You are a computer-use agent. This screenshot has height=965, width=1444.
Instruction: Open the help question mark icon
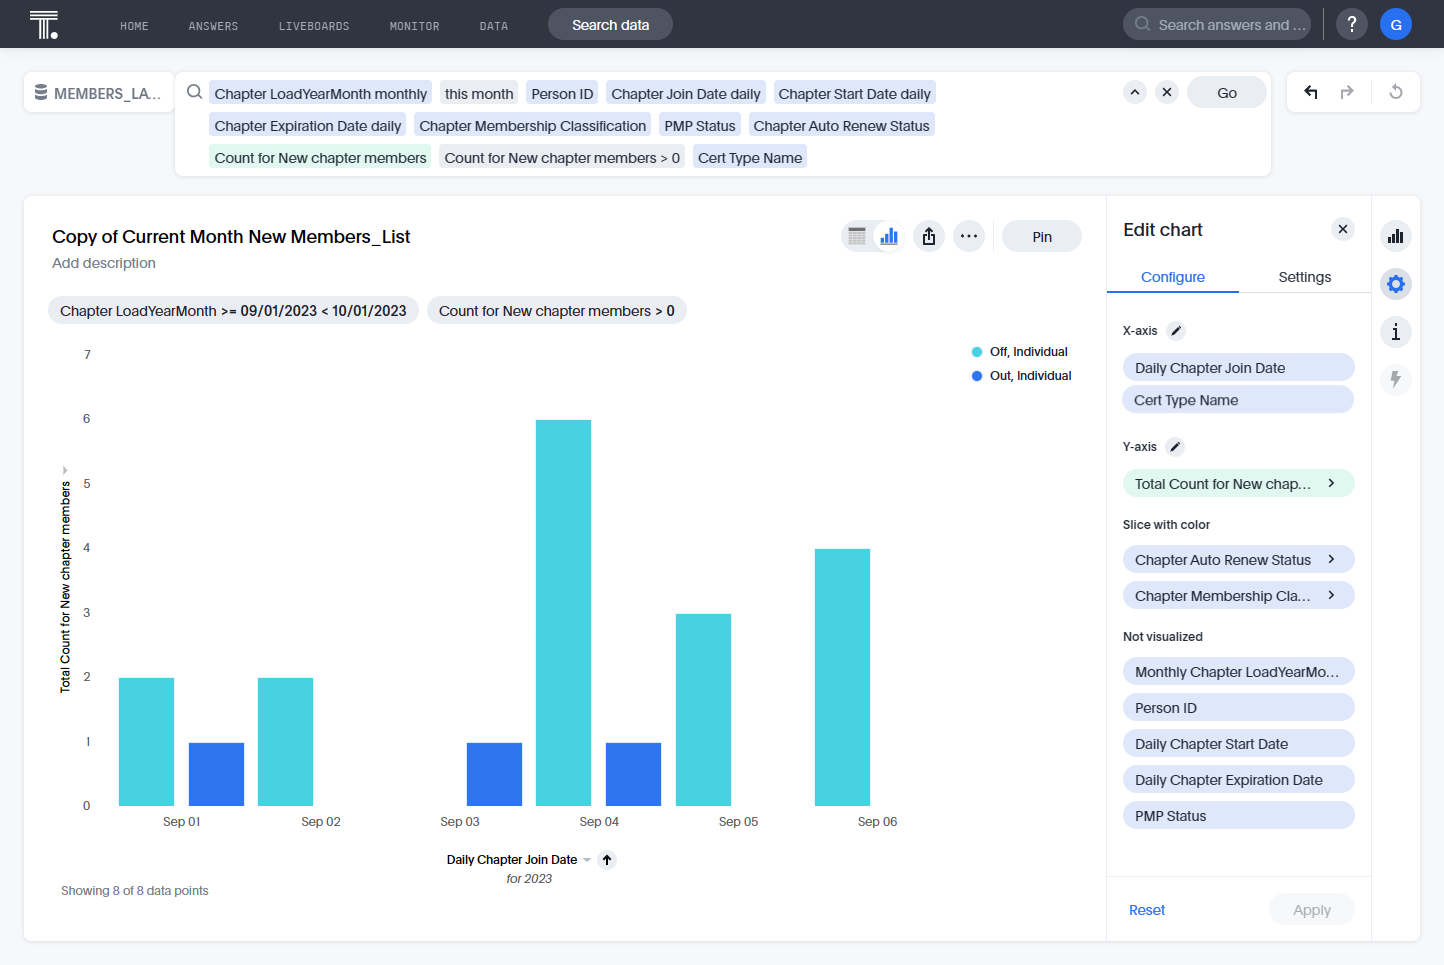1352,24
